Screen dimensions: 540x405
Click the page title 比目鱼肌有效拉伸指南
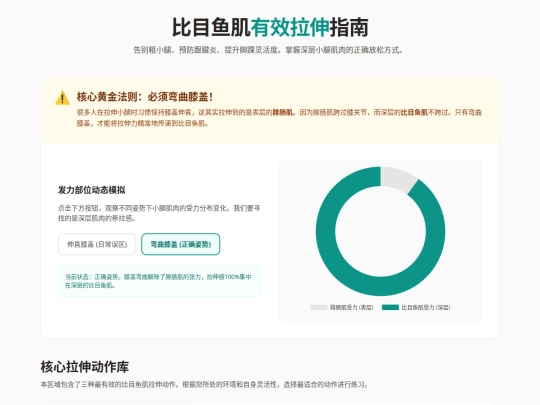click(270, 27)
